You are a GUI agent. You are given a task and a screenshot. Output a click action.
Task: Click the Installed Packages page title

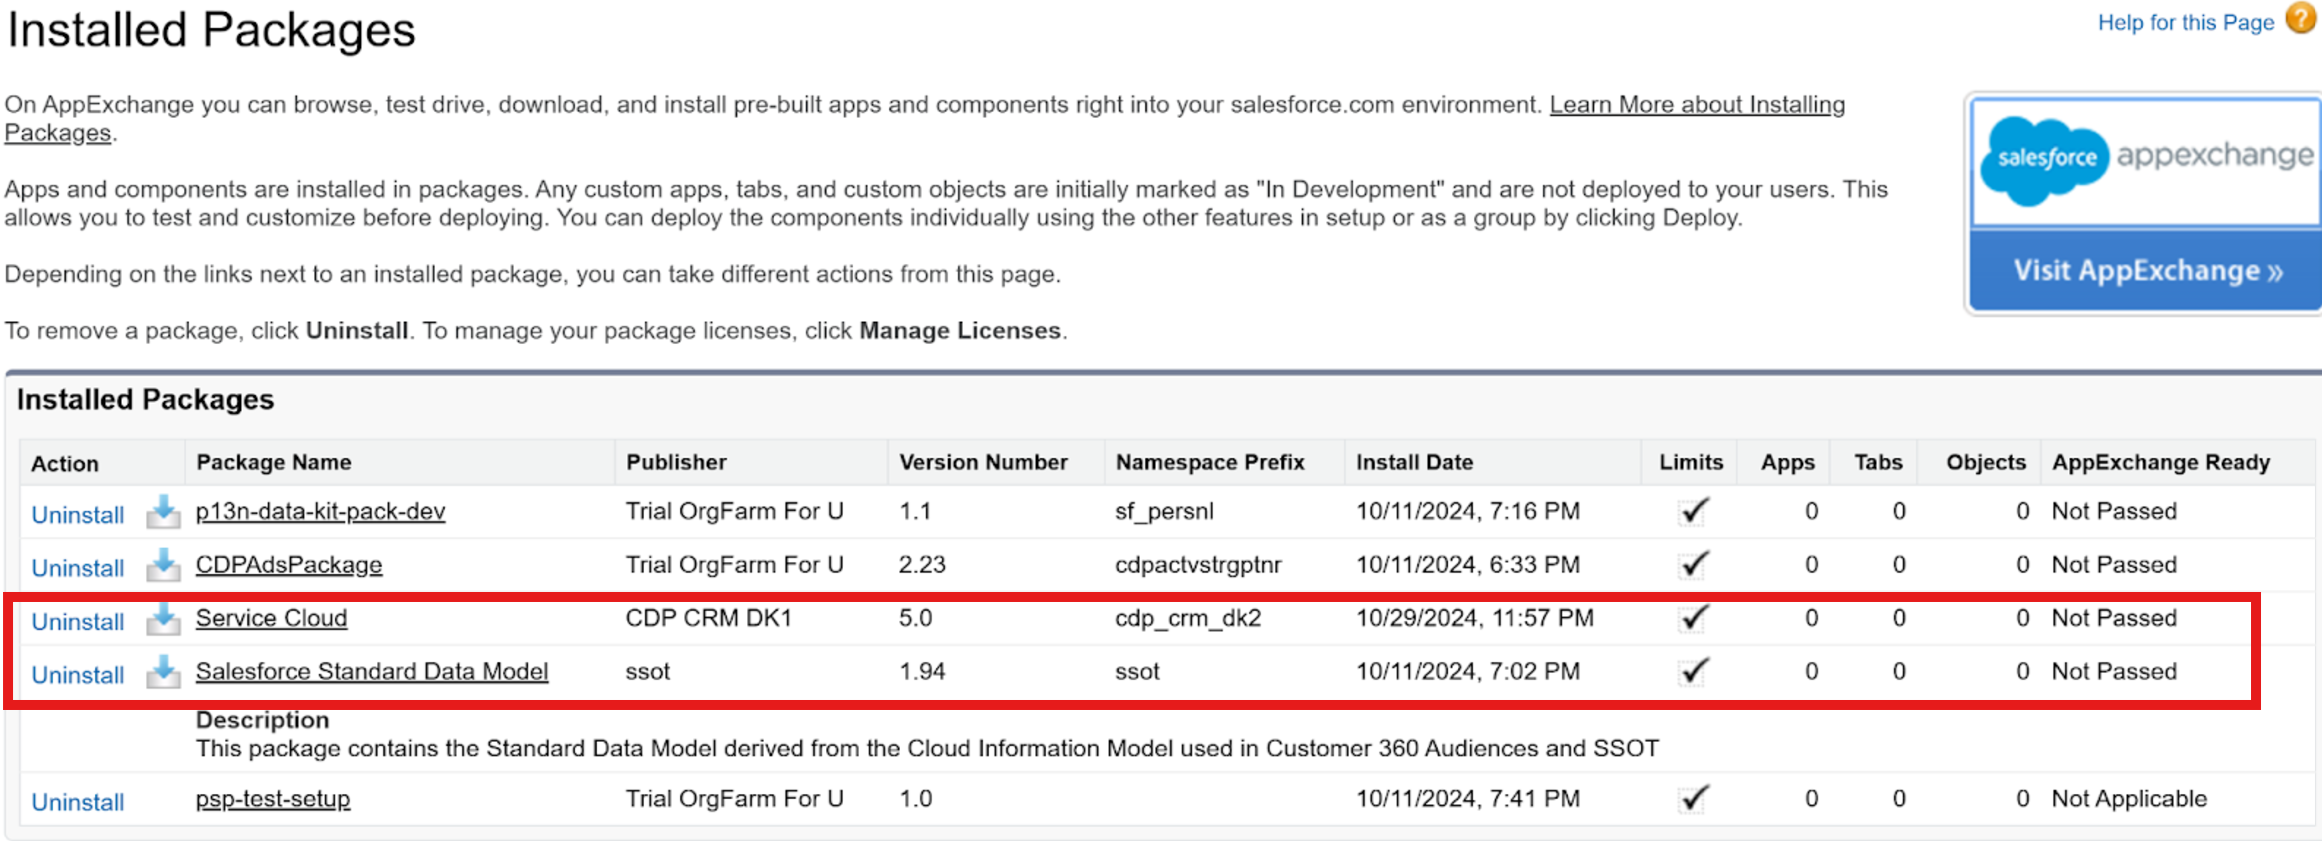click(x=212, y=30)
